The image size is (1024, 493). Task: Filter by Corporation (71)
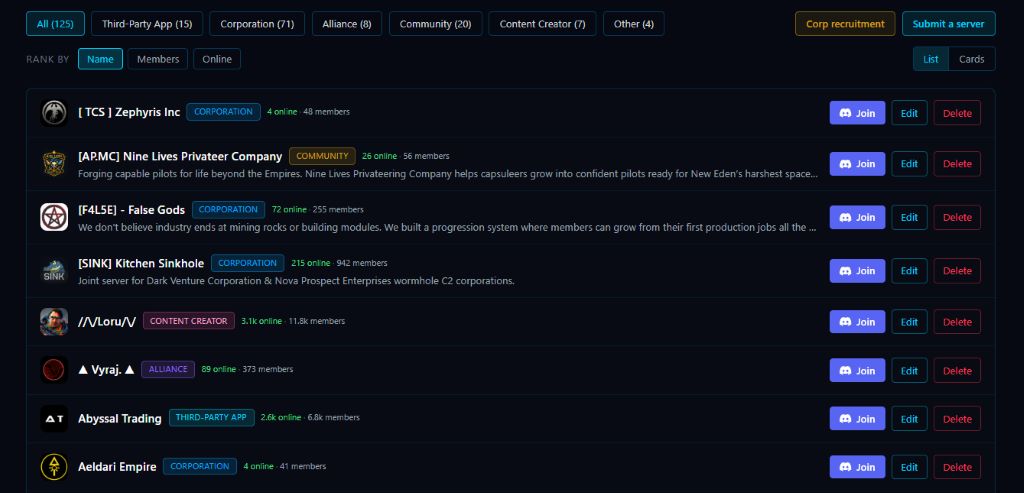tap(257, 24)
